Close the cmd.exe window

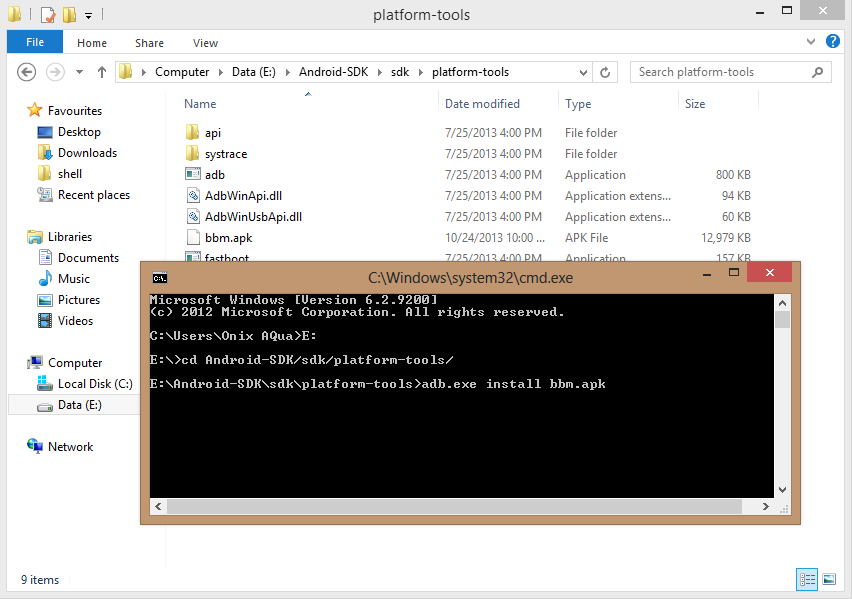[x=769, y=272]
